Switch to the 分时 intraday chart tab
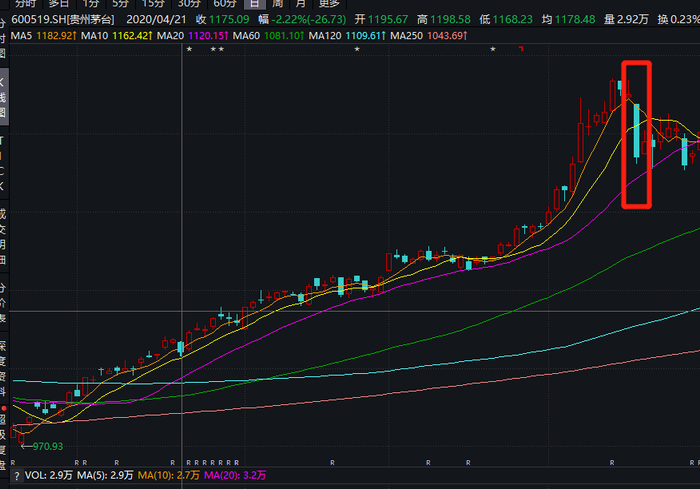This screenshot has height=489, width=700. (x=25, y=4)
